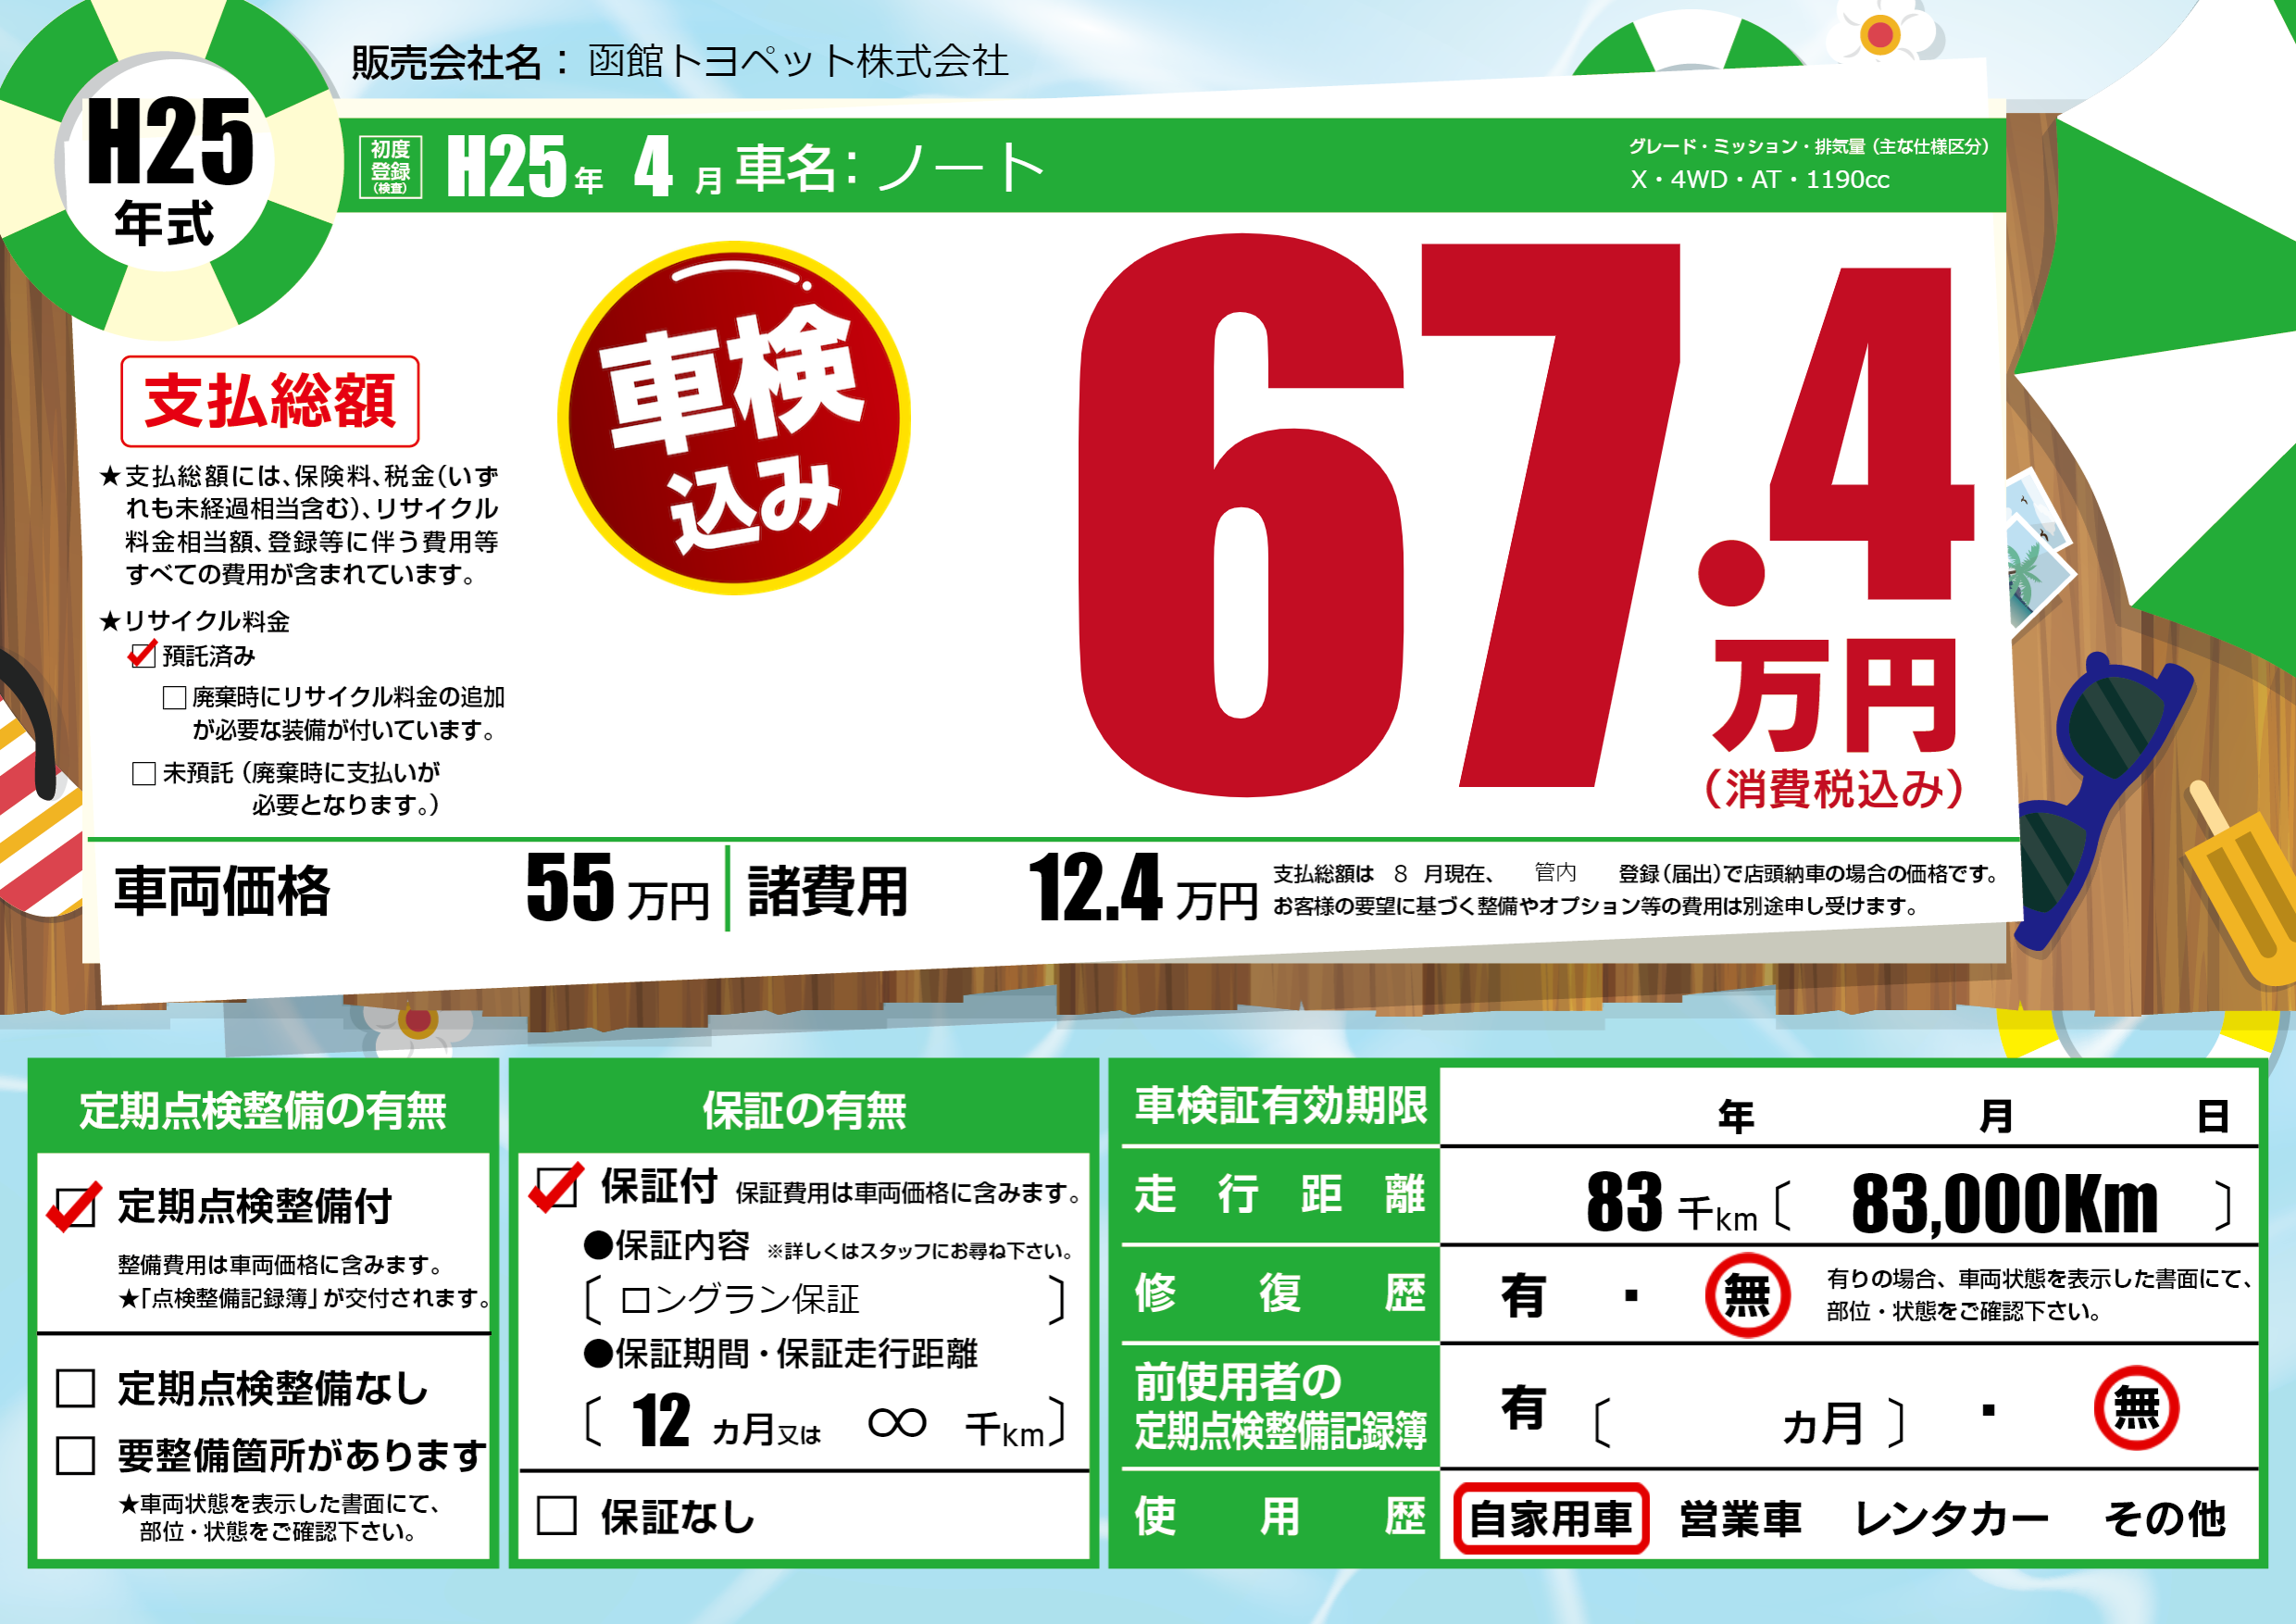Toggle the 定期点検整備付 checkbox
The height and width of the screenshot is (1624, 2296).
[x=76, y=1207]
